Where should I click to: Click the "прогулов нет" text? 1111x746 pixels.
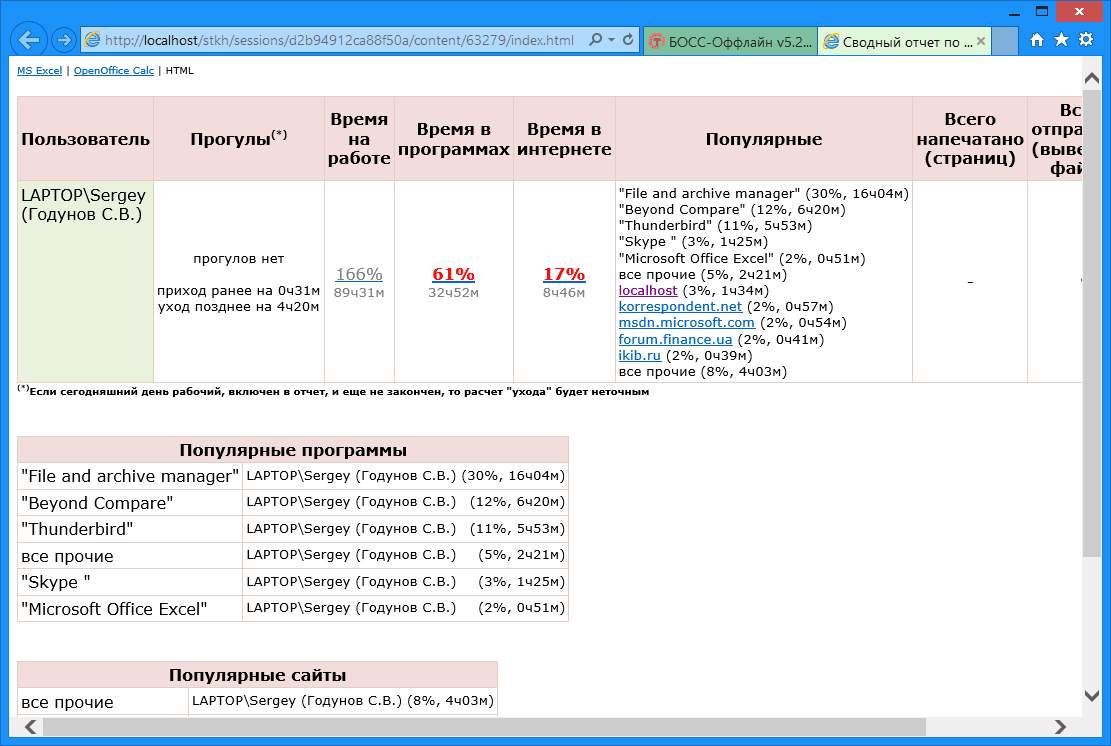[x=239, y=259]
